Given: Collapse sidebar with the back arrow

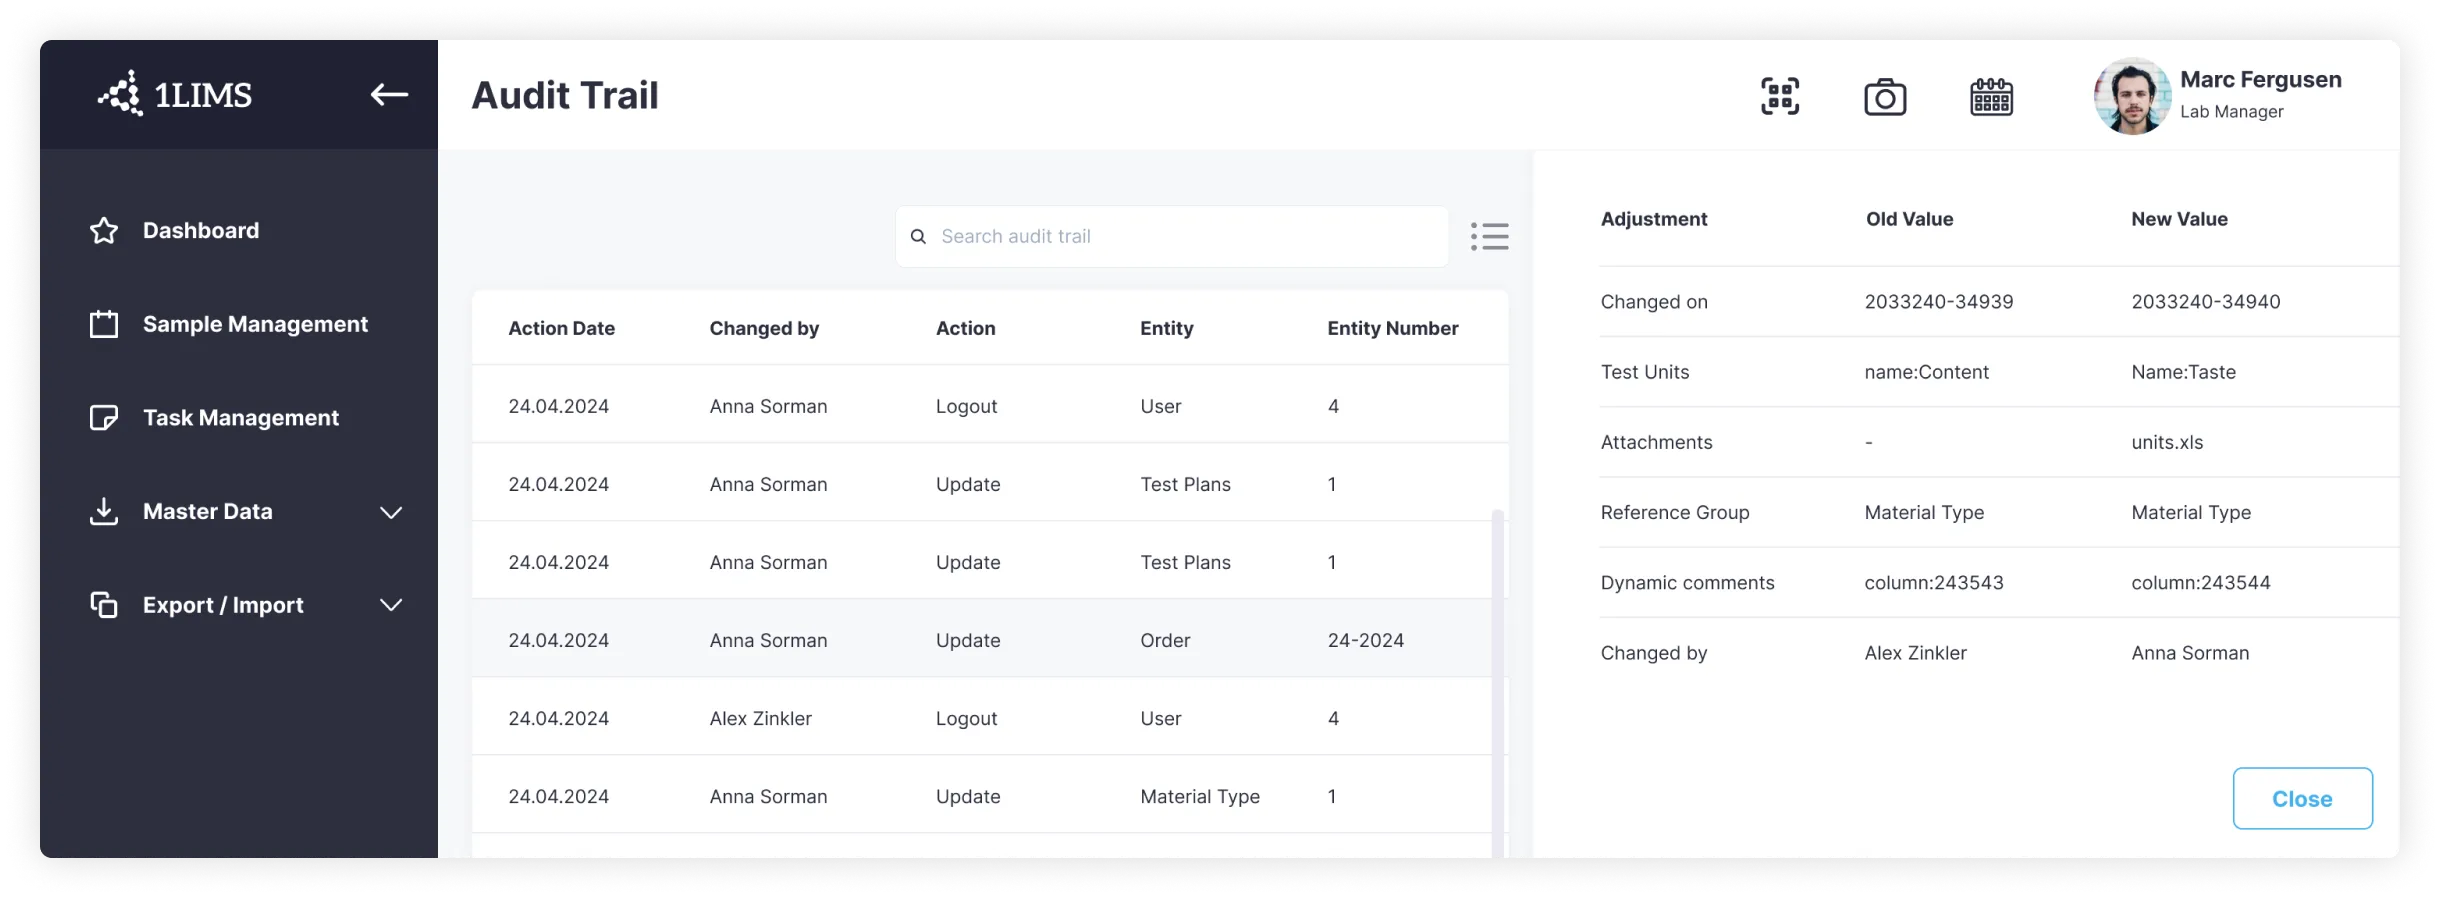Looking at the screenshot, I should pyautogui.click(x=389, y=95).
